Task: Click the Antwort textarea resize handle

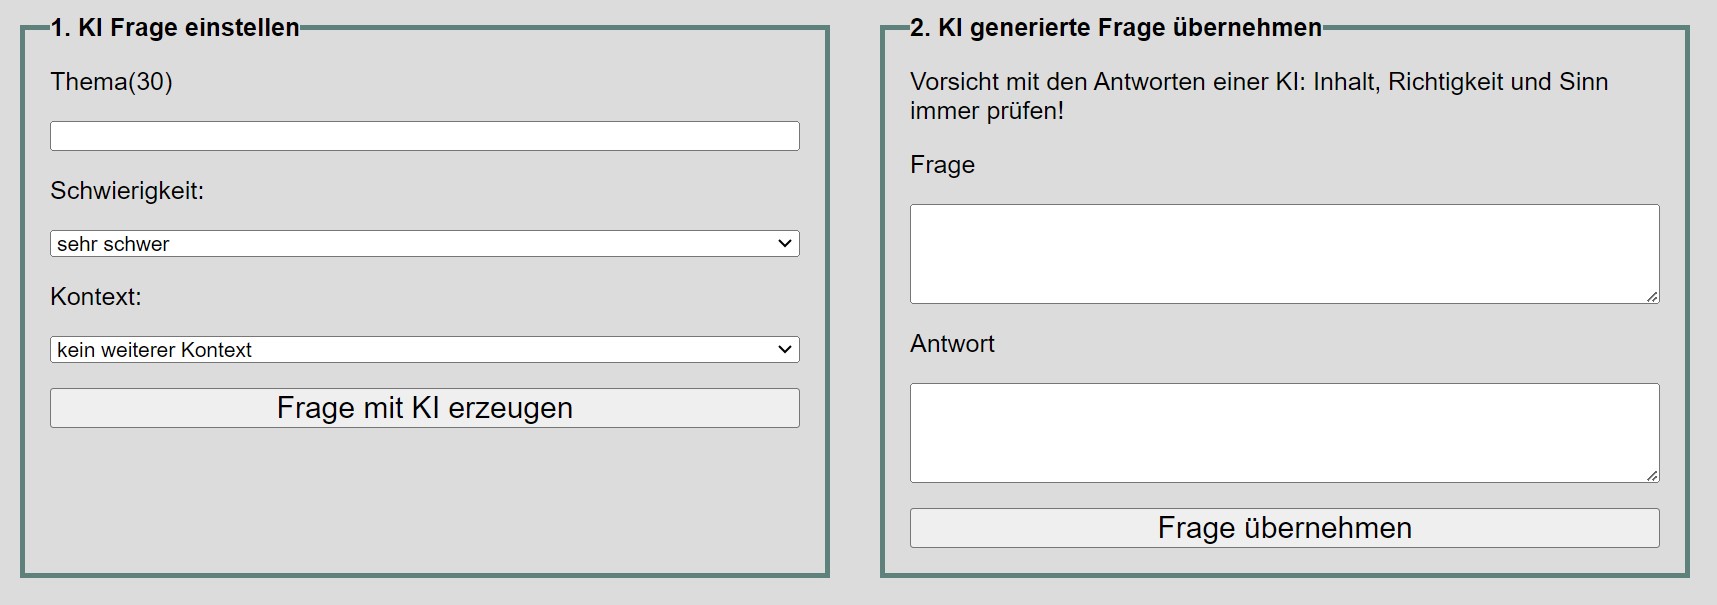Action: coord(1652,475)
